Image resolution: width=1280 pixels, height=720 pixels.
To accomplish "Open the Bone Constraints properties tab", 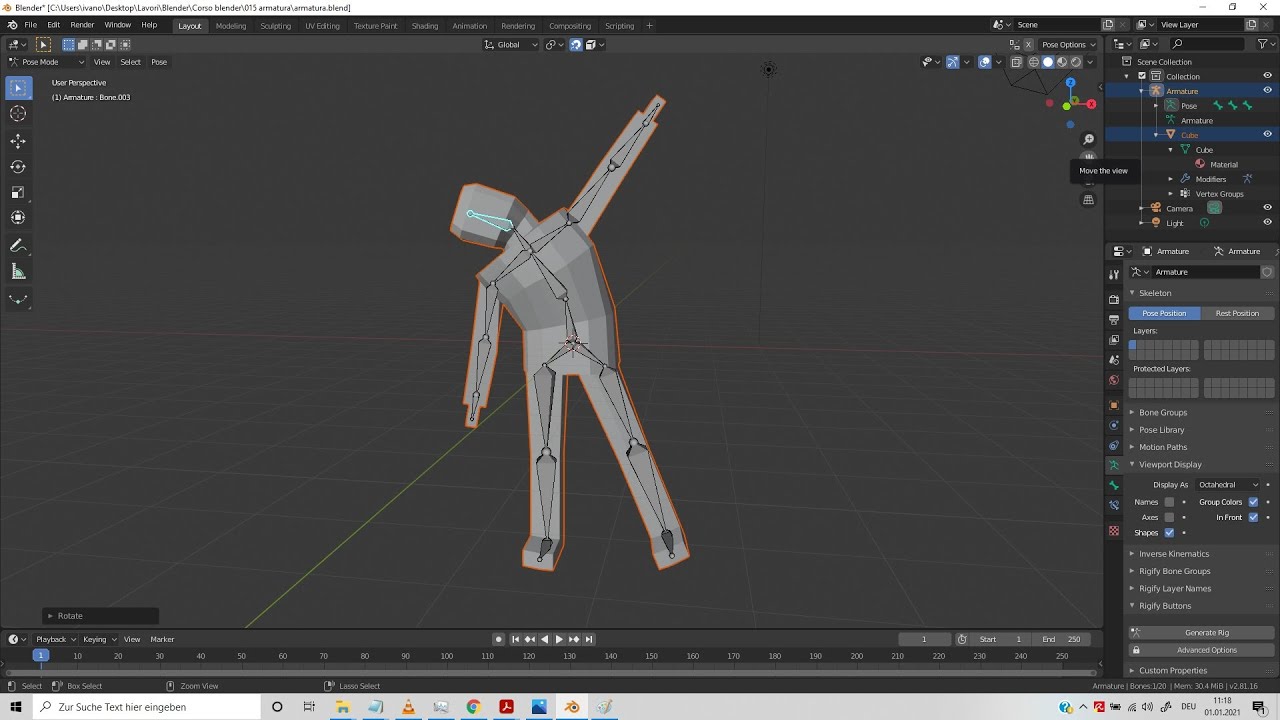I will pos(1114,505).
